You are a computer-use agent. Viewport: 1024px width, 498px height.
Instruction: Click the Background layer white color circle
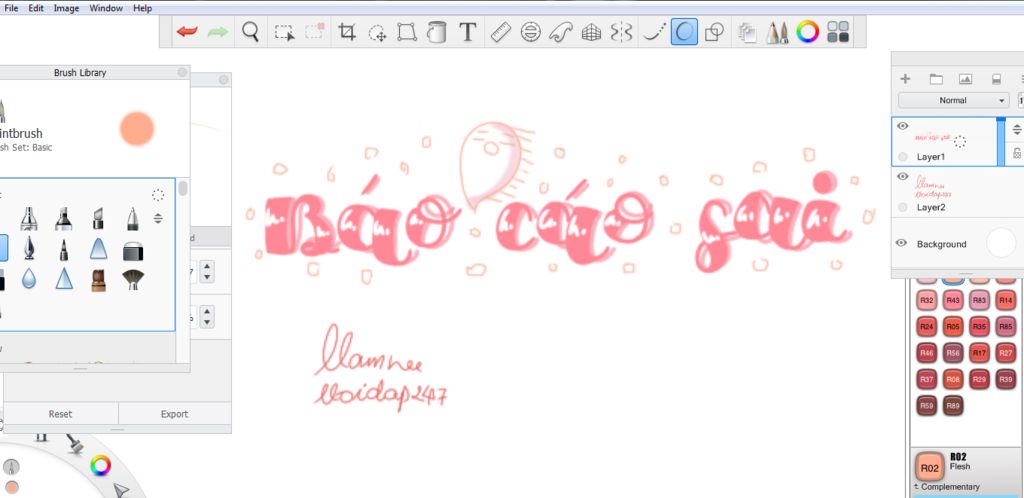[x=1001, y=243]
